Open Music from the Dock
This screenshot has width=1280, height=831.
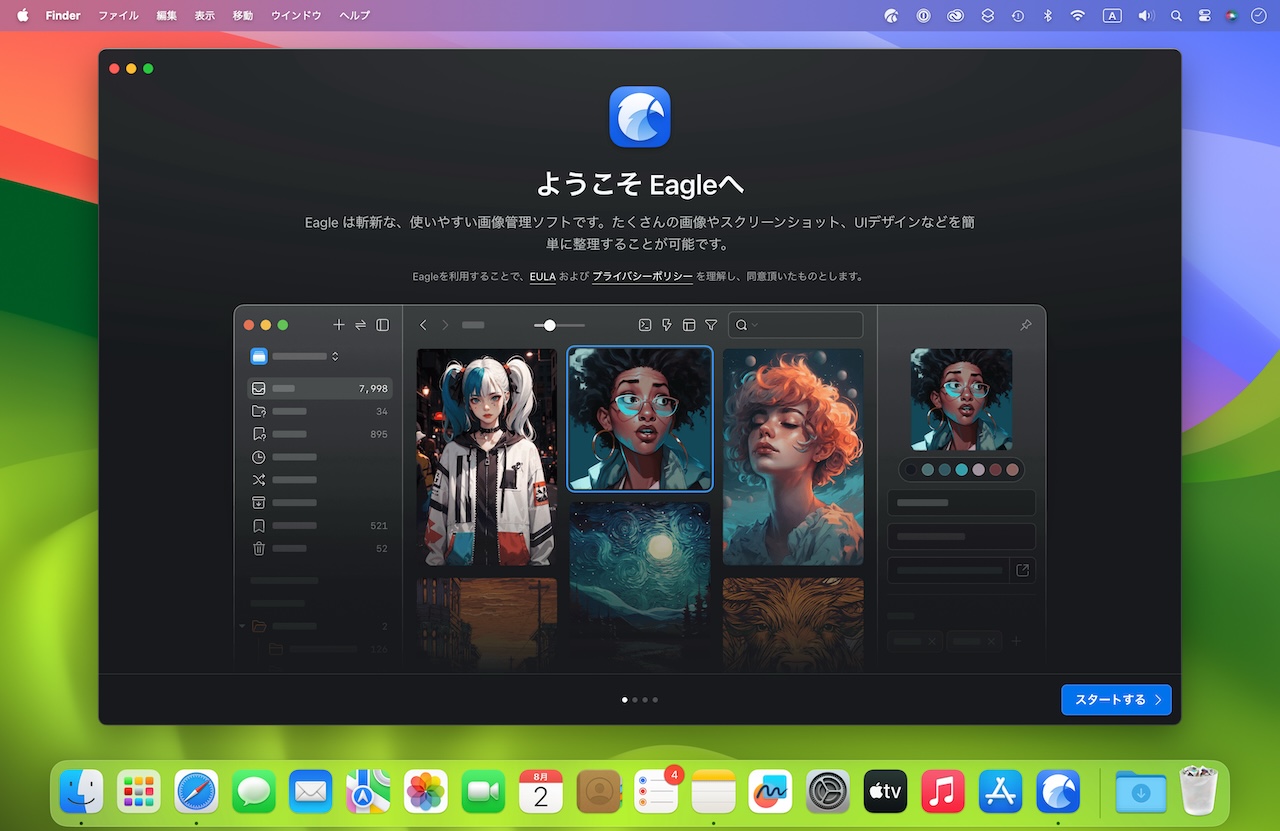coord(943,792)
